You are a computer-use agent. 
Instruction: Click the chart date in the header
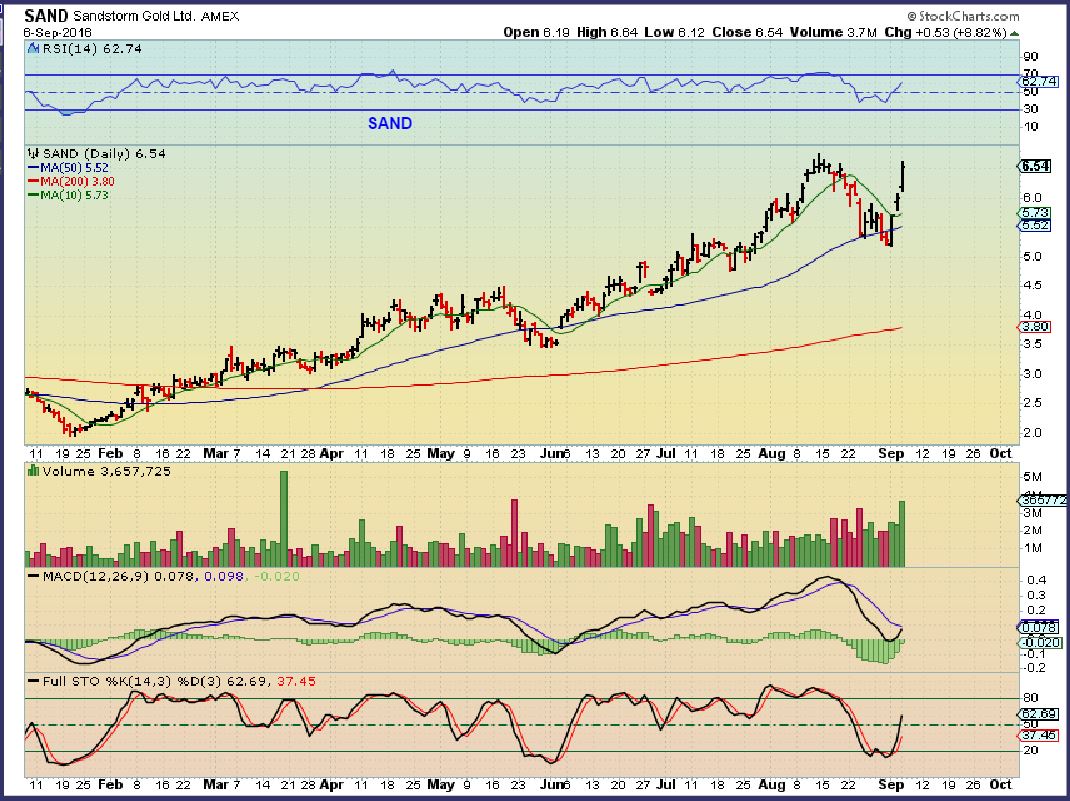click(57, 33)
